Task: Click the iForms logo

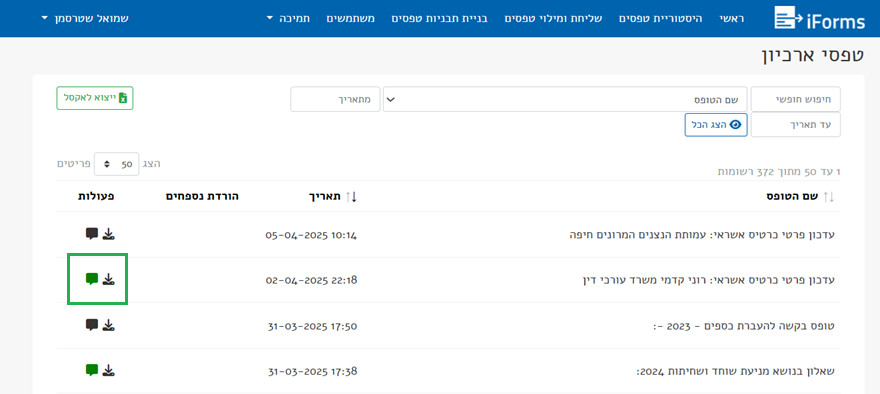Action: point(819,18)
